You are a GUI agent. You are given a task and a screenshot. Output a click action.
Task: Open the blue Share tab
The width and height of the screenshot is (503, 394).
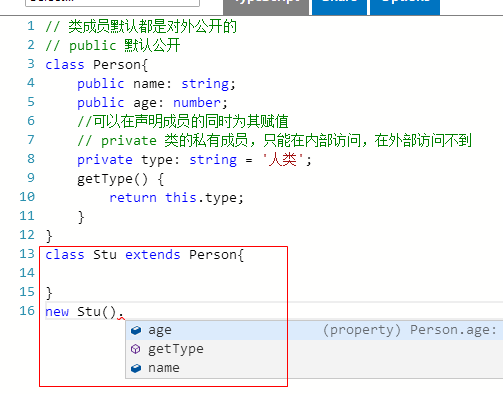coord(339,7)
